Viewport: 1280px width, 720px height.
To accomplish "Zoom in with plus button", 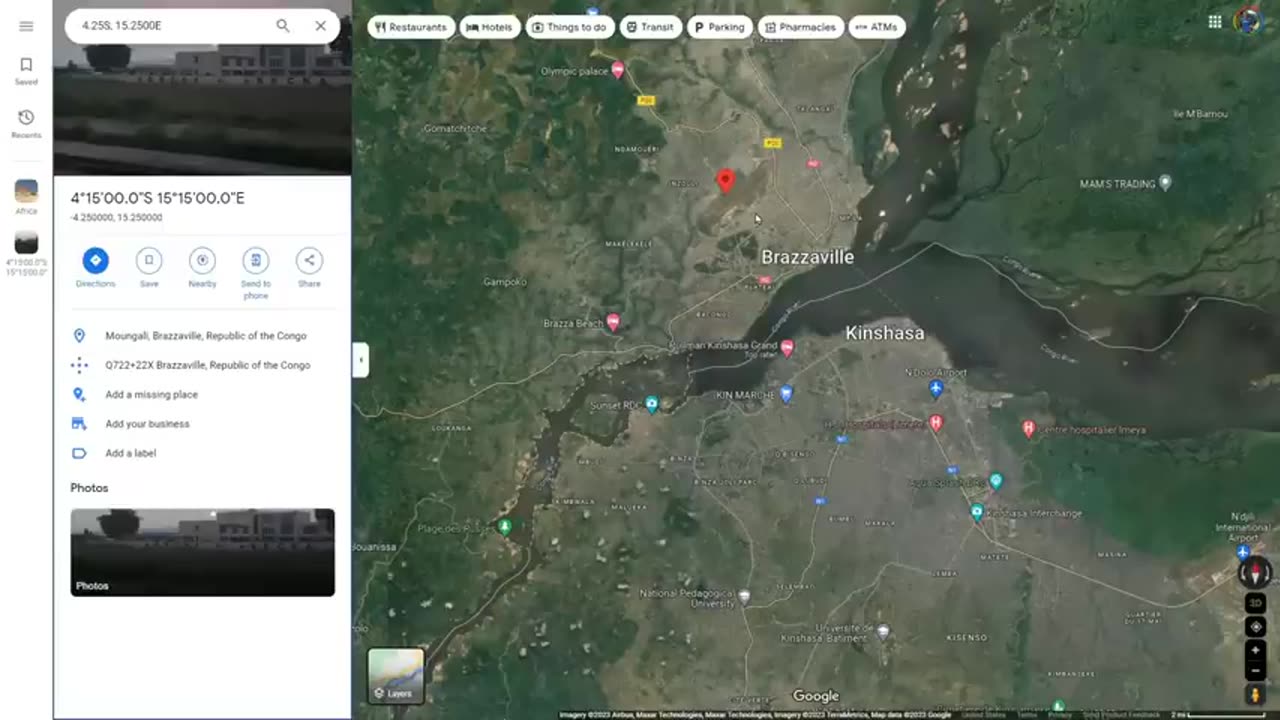I will click(1255, 650).
